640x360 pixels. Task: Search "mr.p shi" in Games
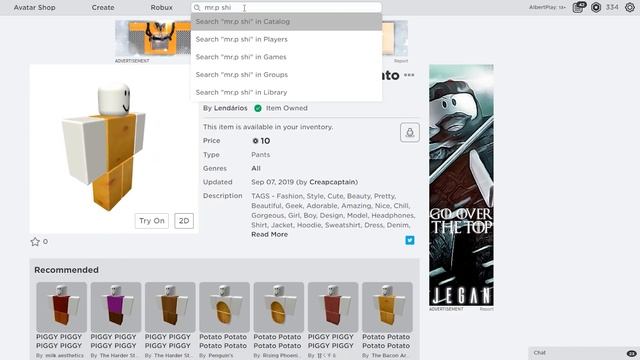[x=286, y=57]
